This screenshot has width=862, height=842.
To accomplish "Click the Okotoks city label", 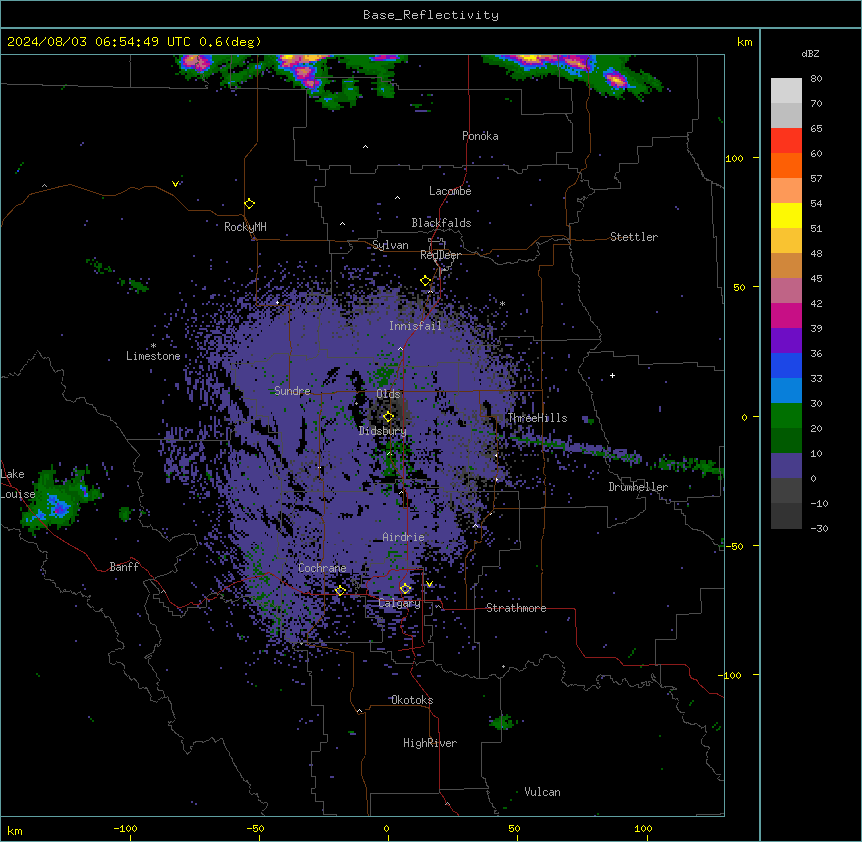I will [x=412, y=700].
